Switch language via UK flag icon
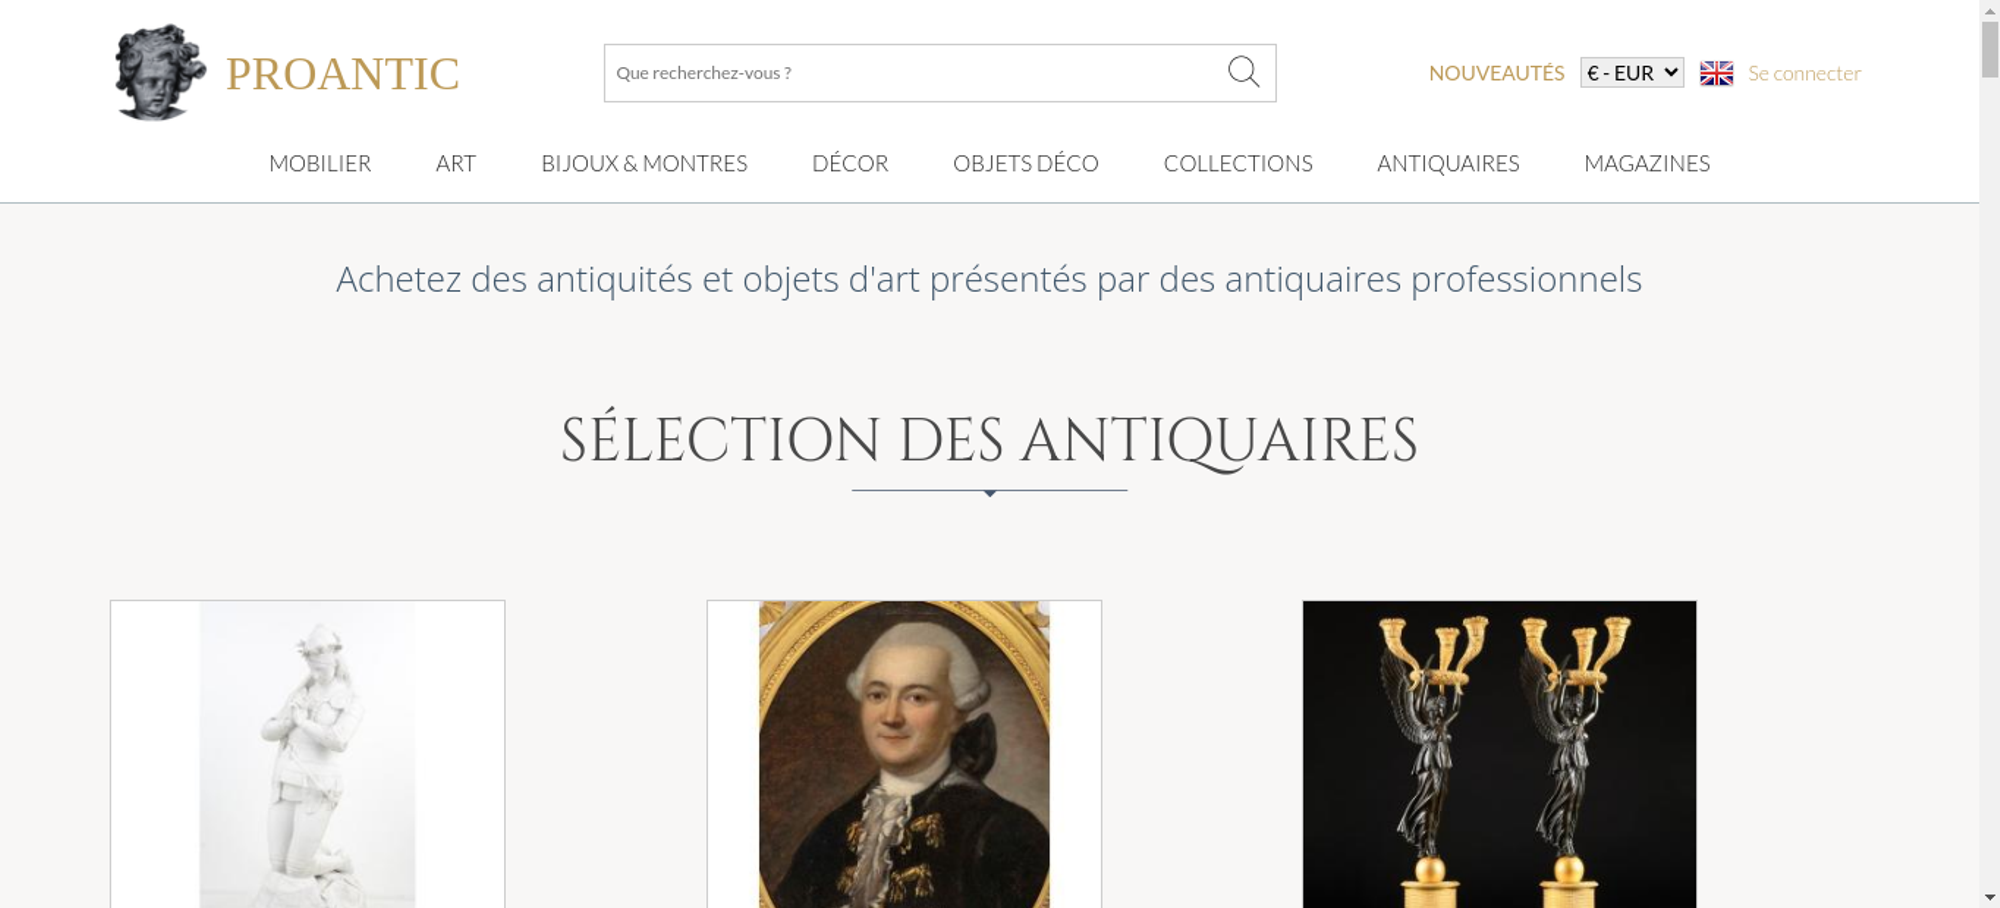 coord(1716,73)
